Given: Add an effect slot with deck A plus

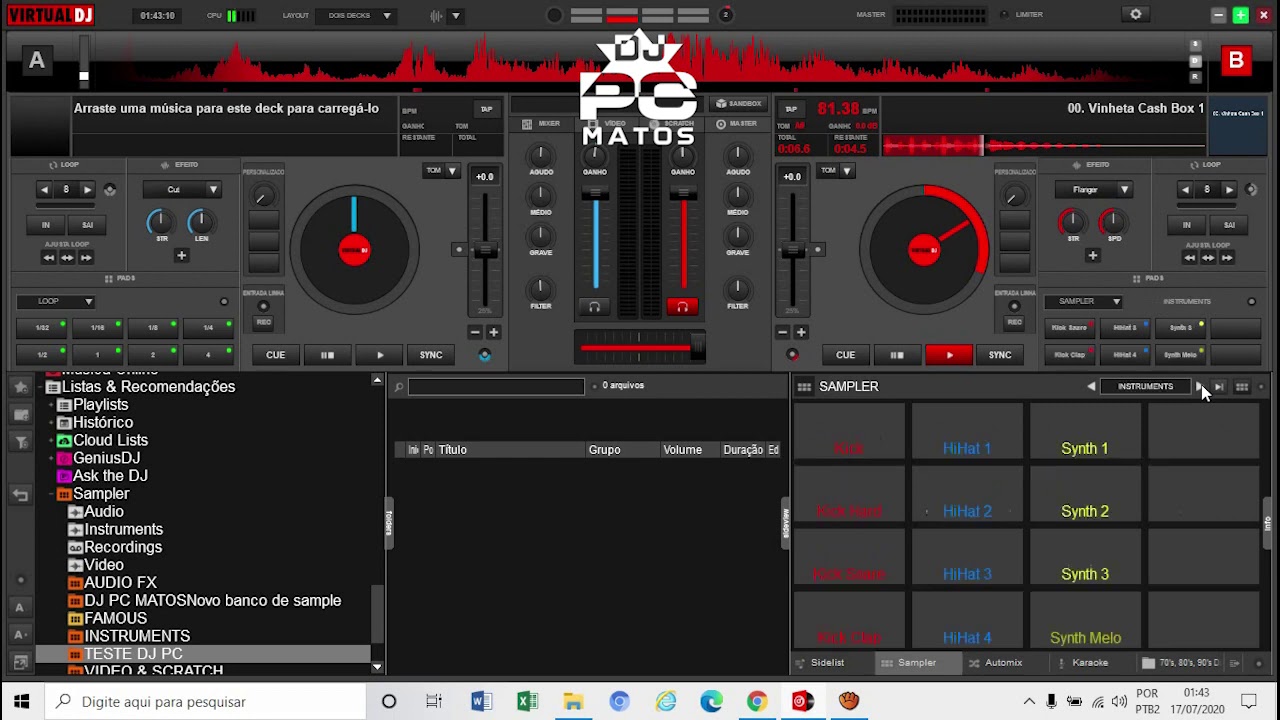Looking at the screenshot, I should click(181, 256).
